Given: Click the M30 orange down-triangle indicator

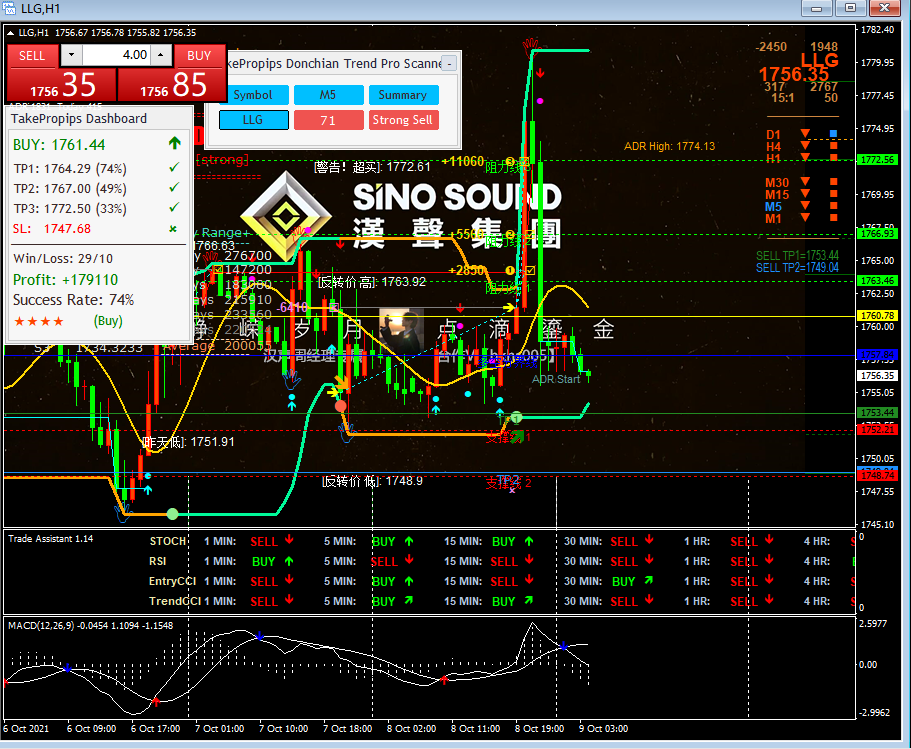Looking at the screenshot, I should (805, 181).
